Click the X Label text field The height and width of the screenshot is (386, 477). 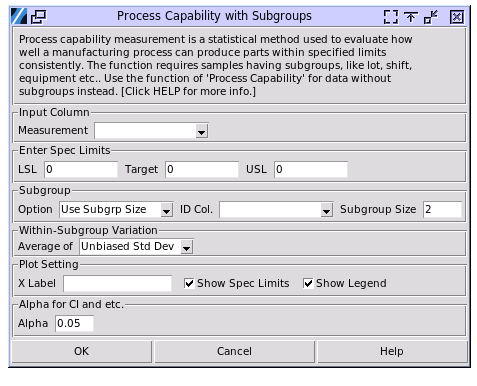coord(117,283)
